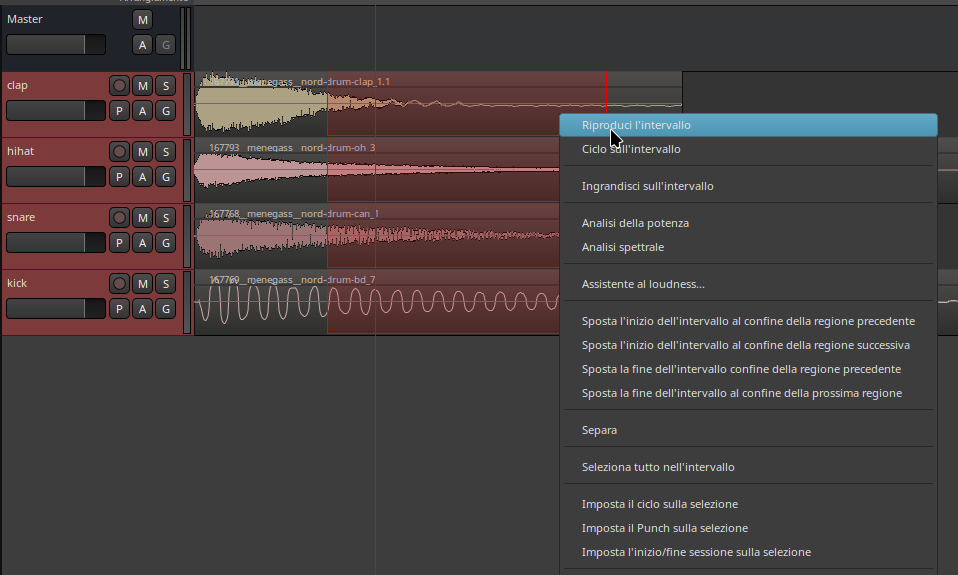Open playlist button on clap track
The width and height of the screenshot is (958, 575).
pos(119,110)
